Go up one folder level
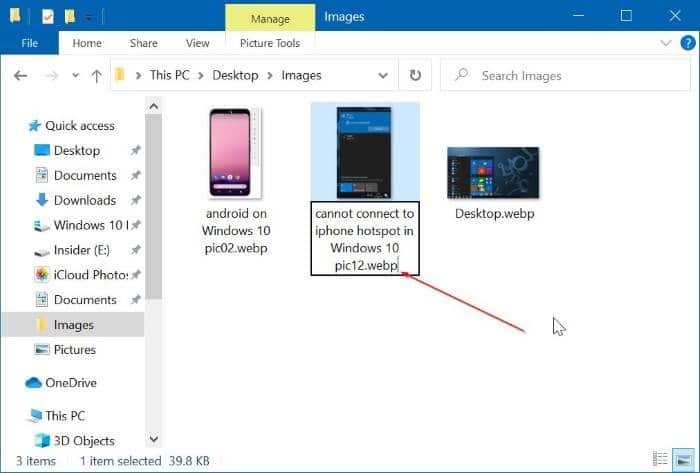Screen dimensions: 700x473 (96, 76)
